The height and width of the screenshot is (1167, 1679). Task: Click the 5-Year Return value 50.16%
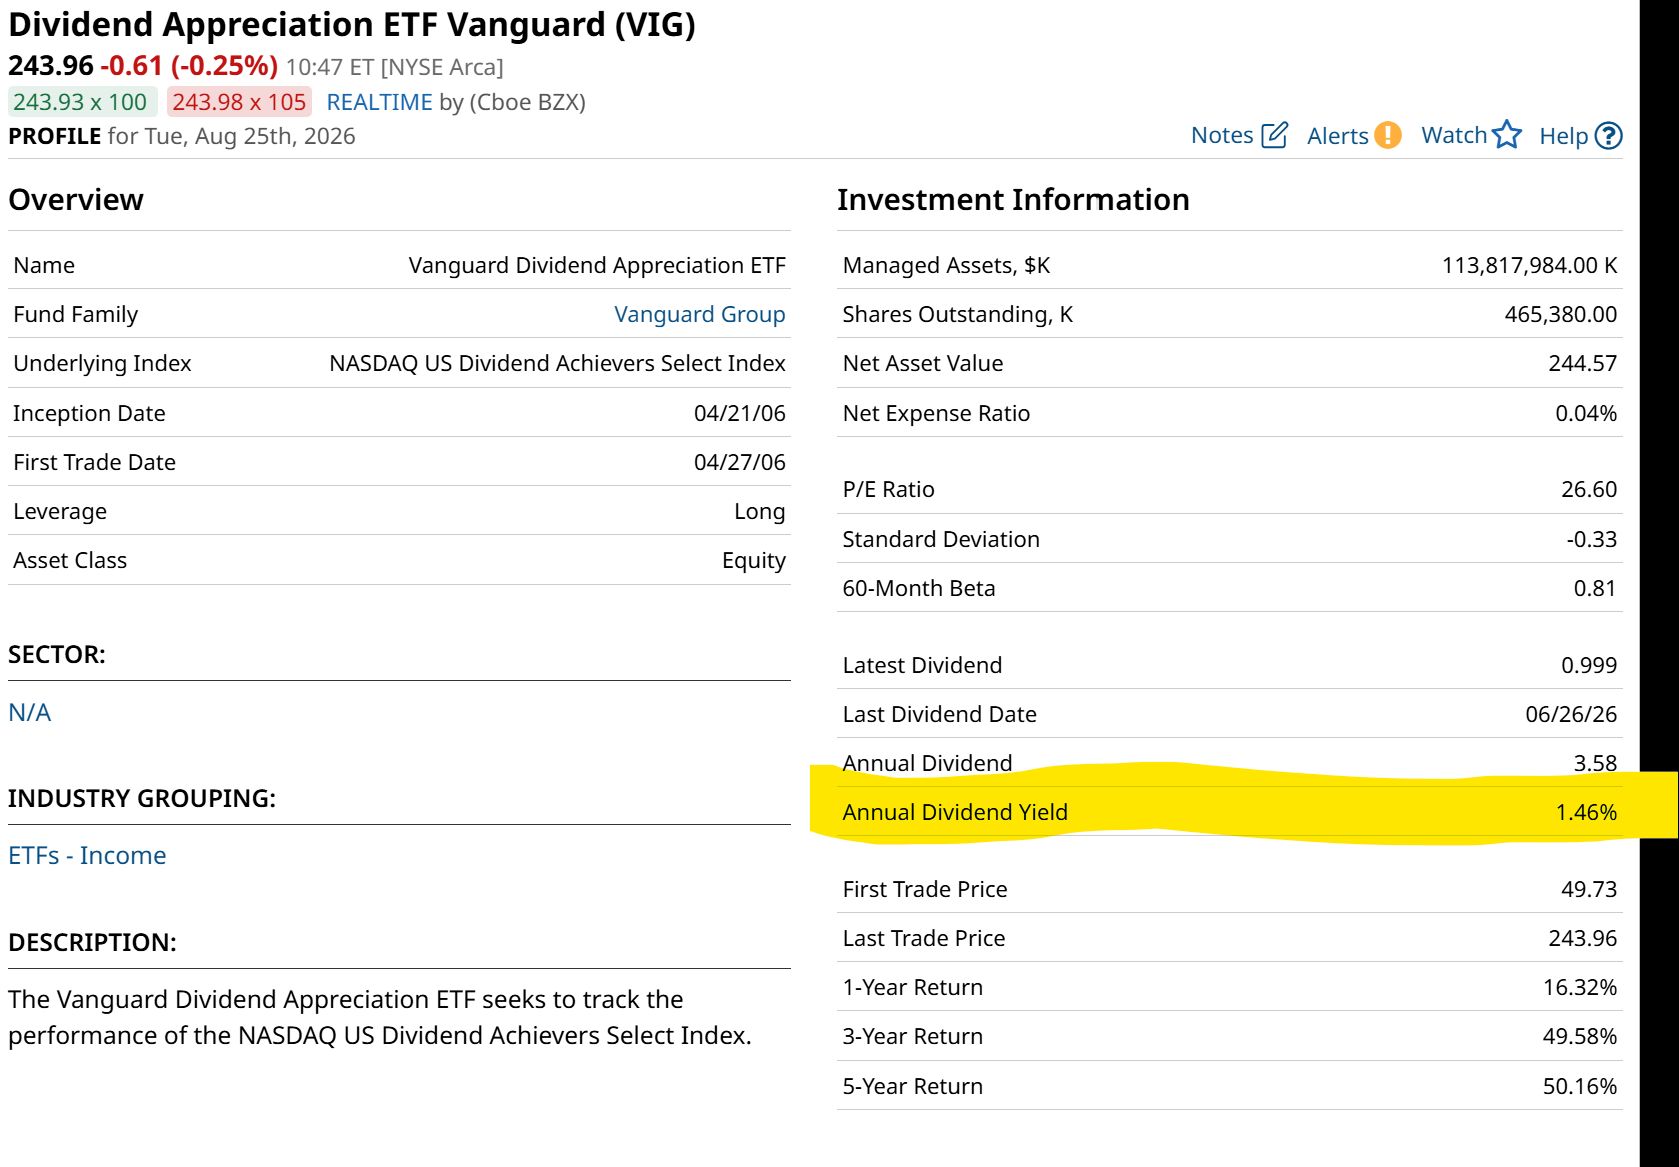[x=1580, y=1086]
